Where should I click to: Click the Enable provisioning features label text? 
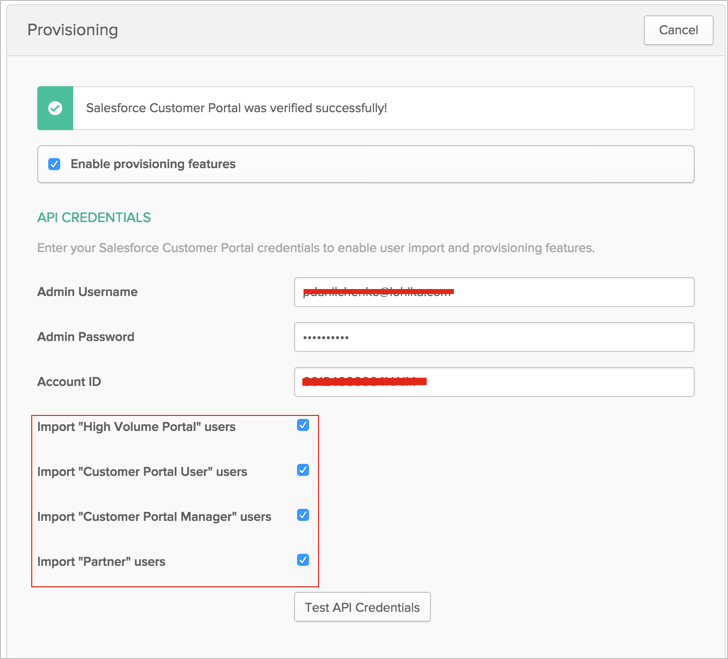tap(153, 164)
